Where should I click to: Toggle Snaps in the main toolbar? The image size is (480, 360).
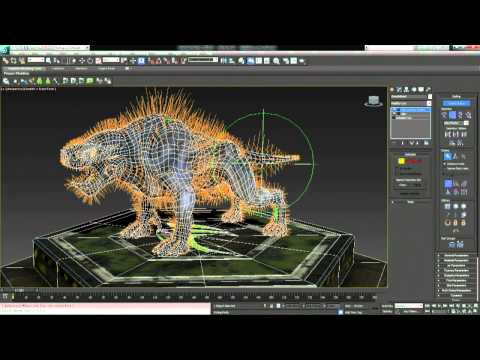(152, 61)
